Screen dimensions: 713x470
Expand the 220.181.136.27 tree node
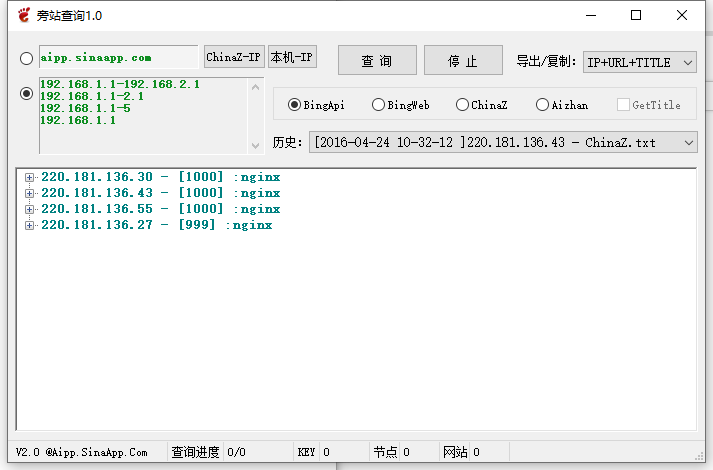[x=30, y=225]
